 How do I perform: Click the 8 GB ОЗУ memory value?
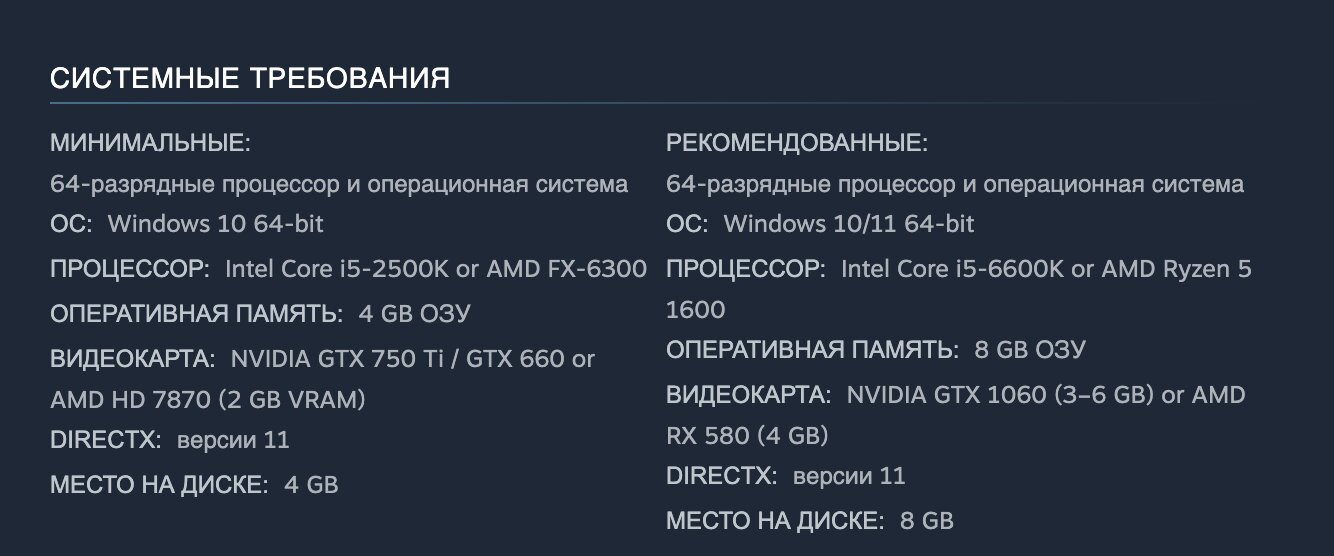1030,350
